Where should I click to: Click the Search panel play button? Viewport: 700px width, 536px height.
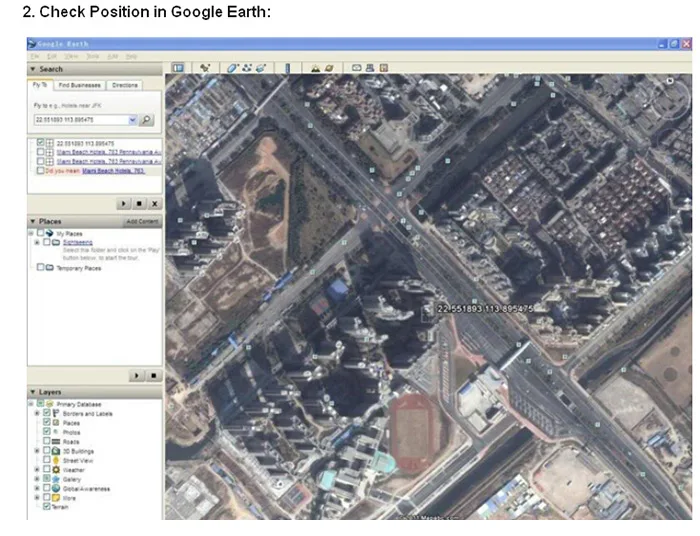(123, 204)
